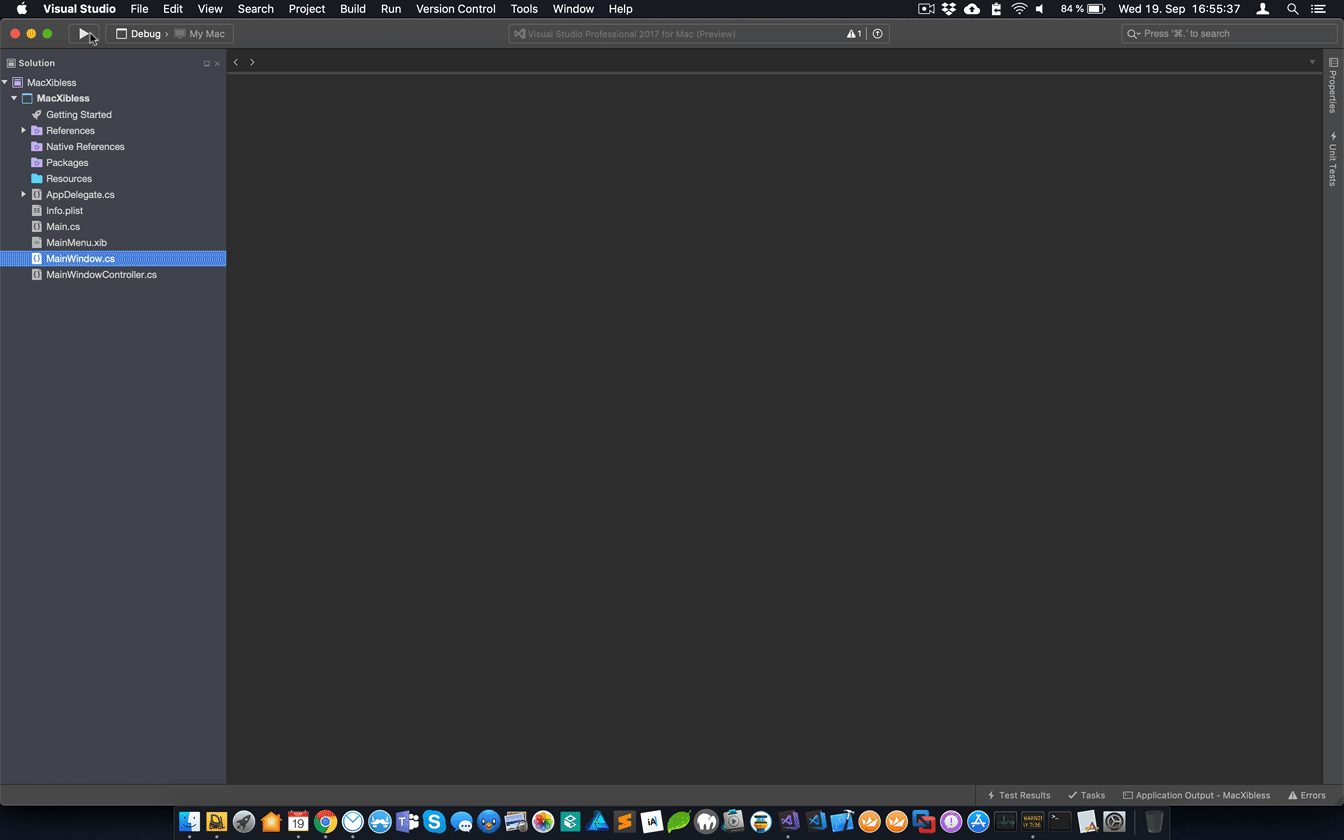The height and width of the screenshot is (840, 1344).
Task: Open Calendar from the Dock
Action: tap(298, 821)
